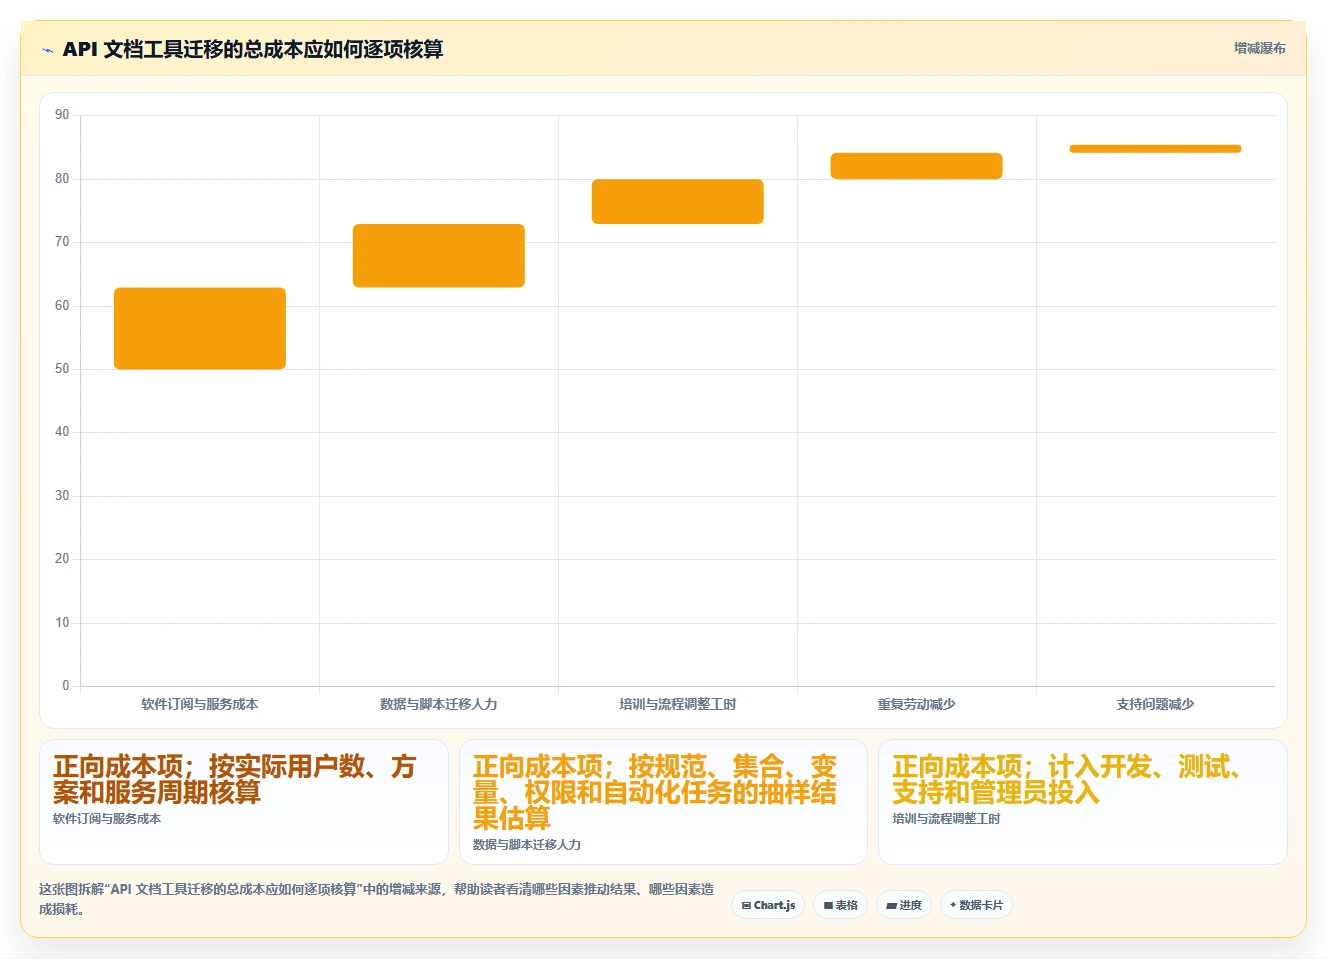1327x959 pixels.
Task: Open the card 按规范、集合、变量、权限
Action: pos(663,802)
